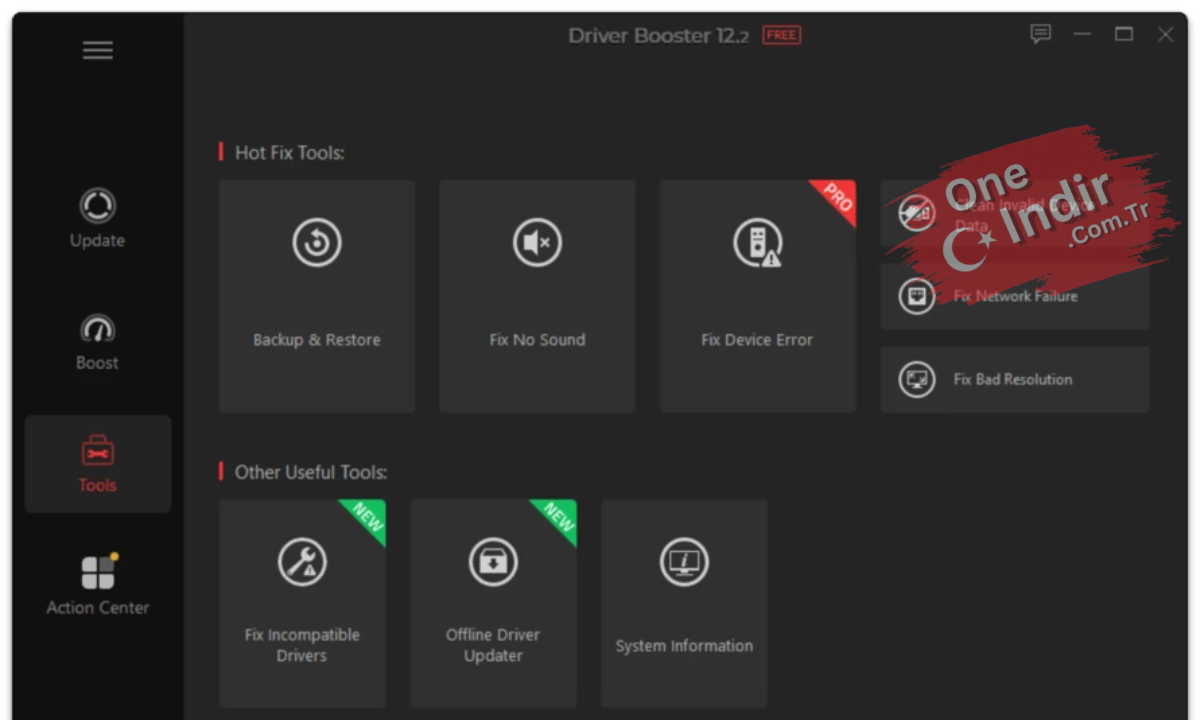Screen dimensions: 1200x720
Task: Open the Action Center grid icon
Action: click(98, 572)
